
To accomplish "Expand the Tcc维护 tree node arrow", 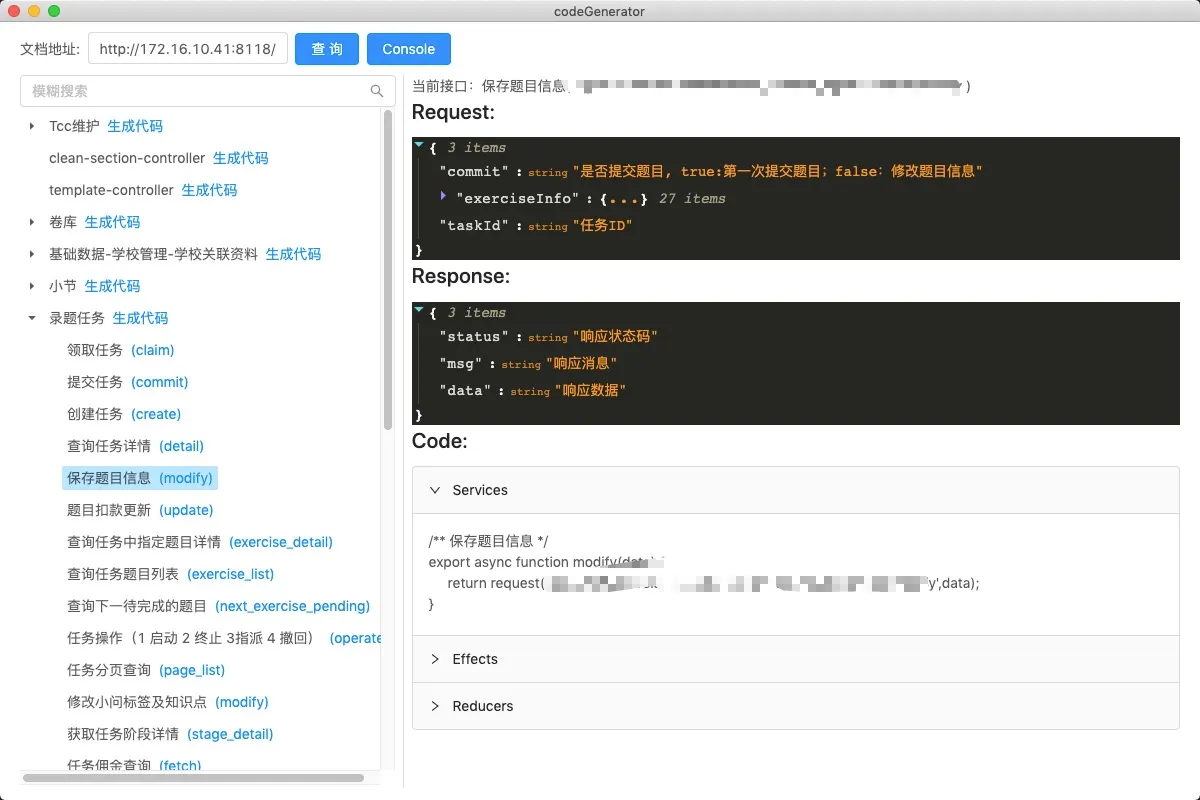I will click(x=32, y=126).
